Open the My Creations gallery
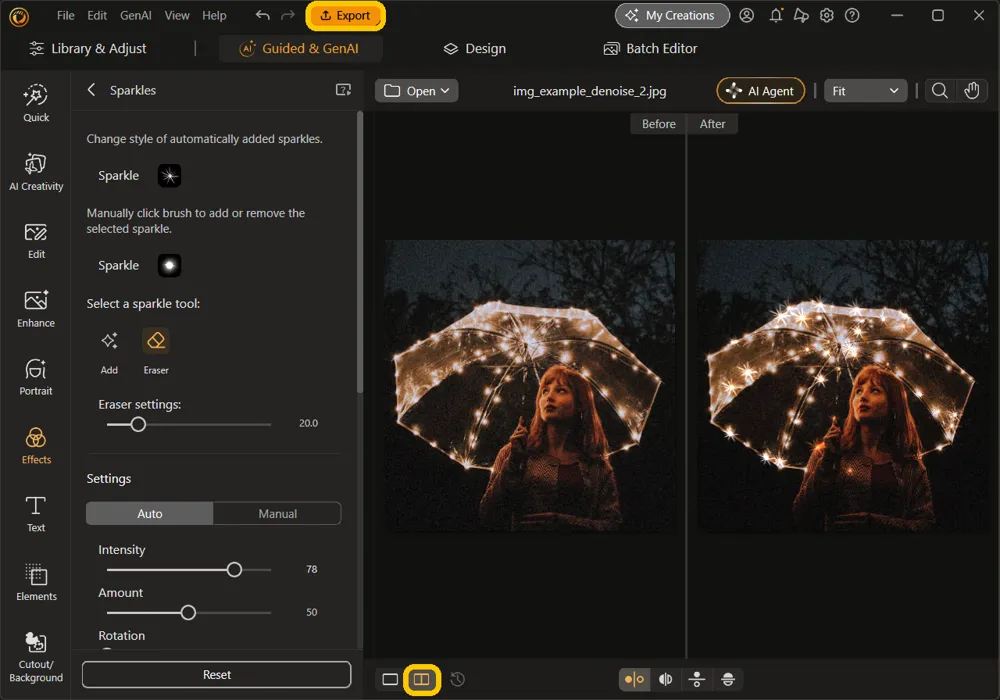Viewport: 1000px width, 700px height. pyautogui.click(x=672, y=15)
